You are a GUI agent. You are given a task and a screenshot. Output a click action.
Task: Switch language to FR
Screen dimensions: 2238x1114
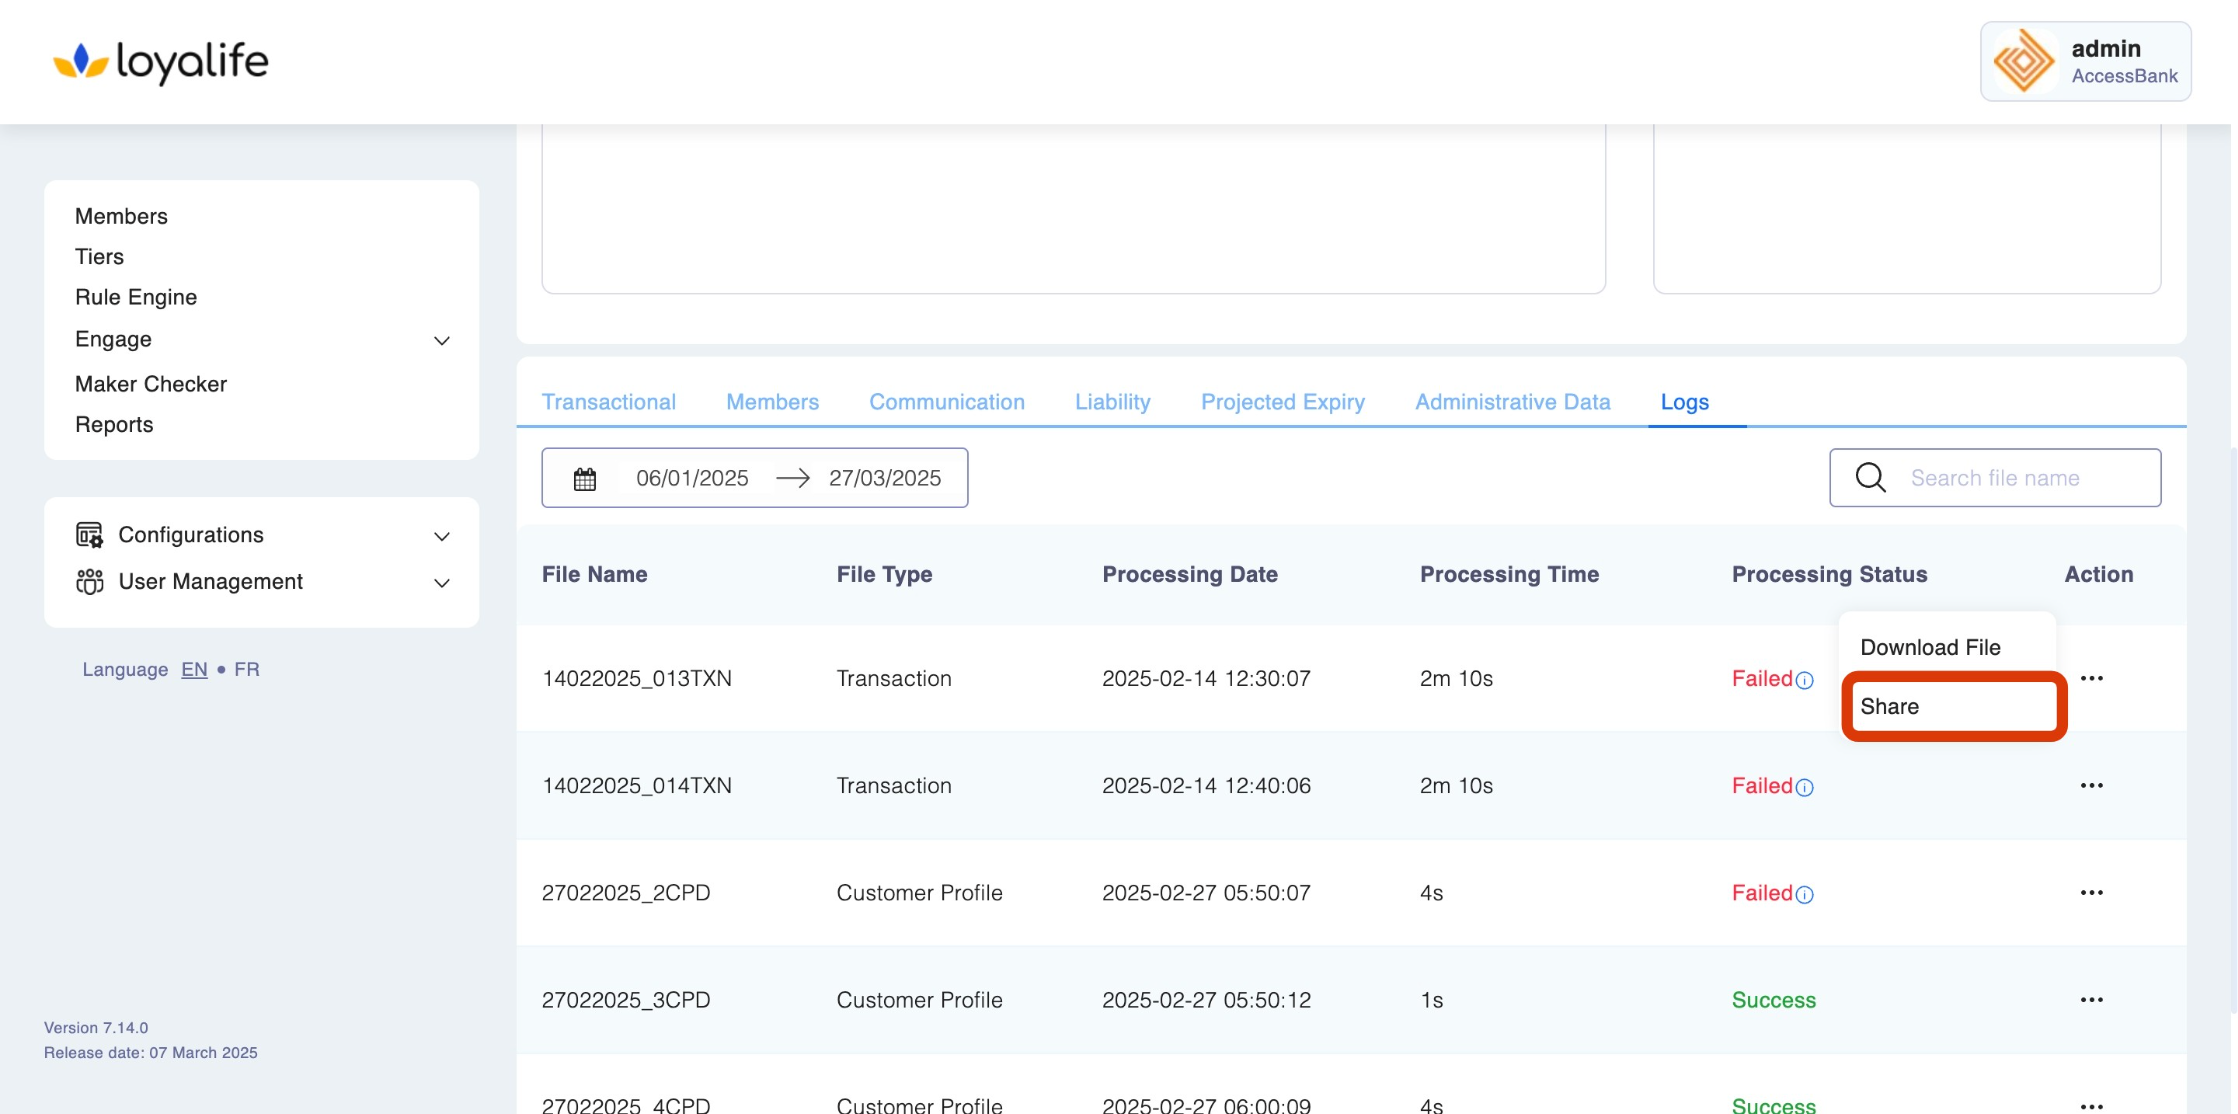coord(246,670)
